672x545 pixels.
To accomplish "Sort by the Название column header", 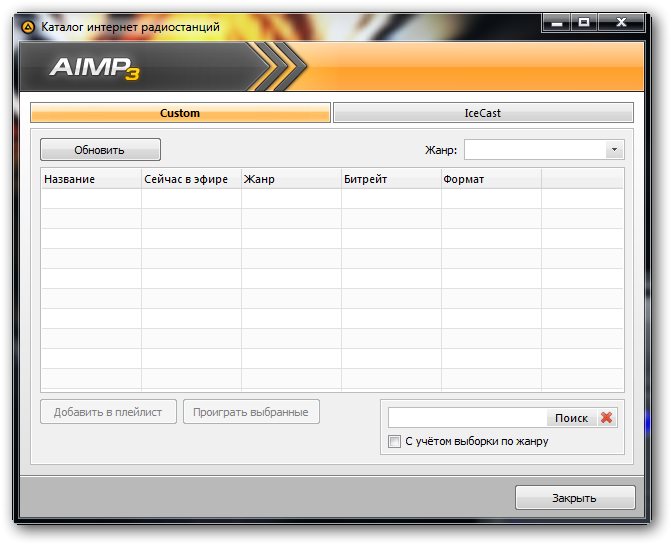I will [91, 179].
